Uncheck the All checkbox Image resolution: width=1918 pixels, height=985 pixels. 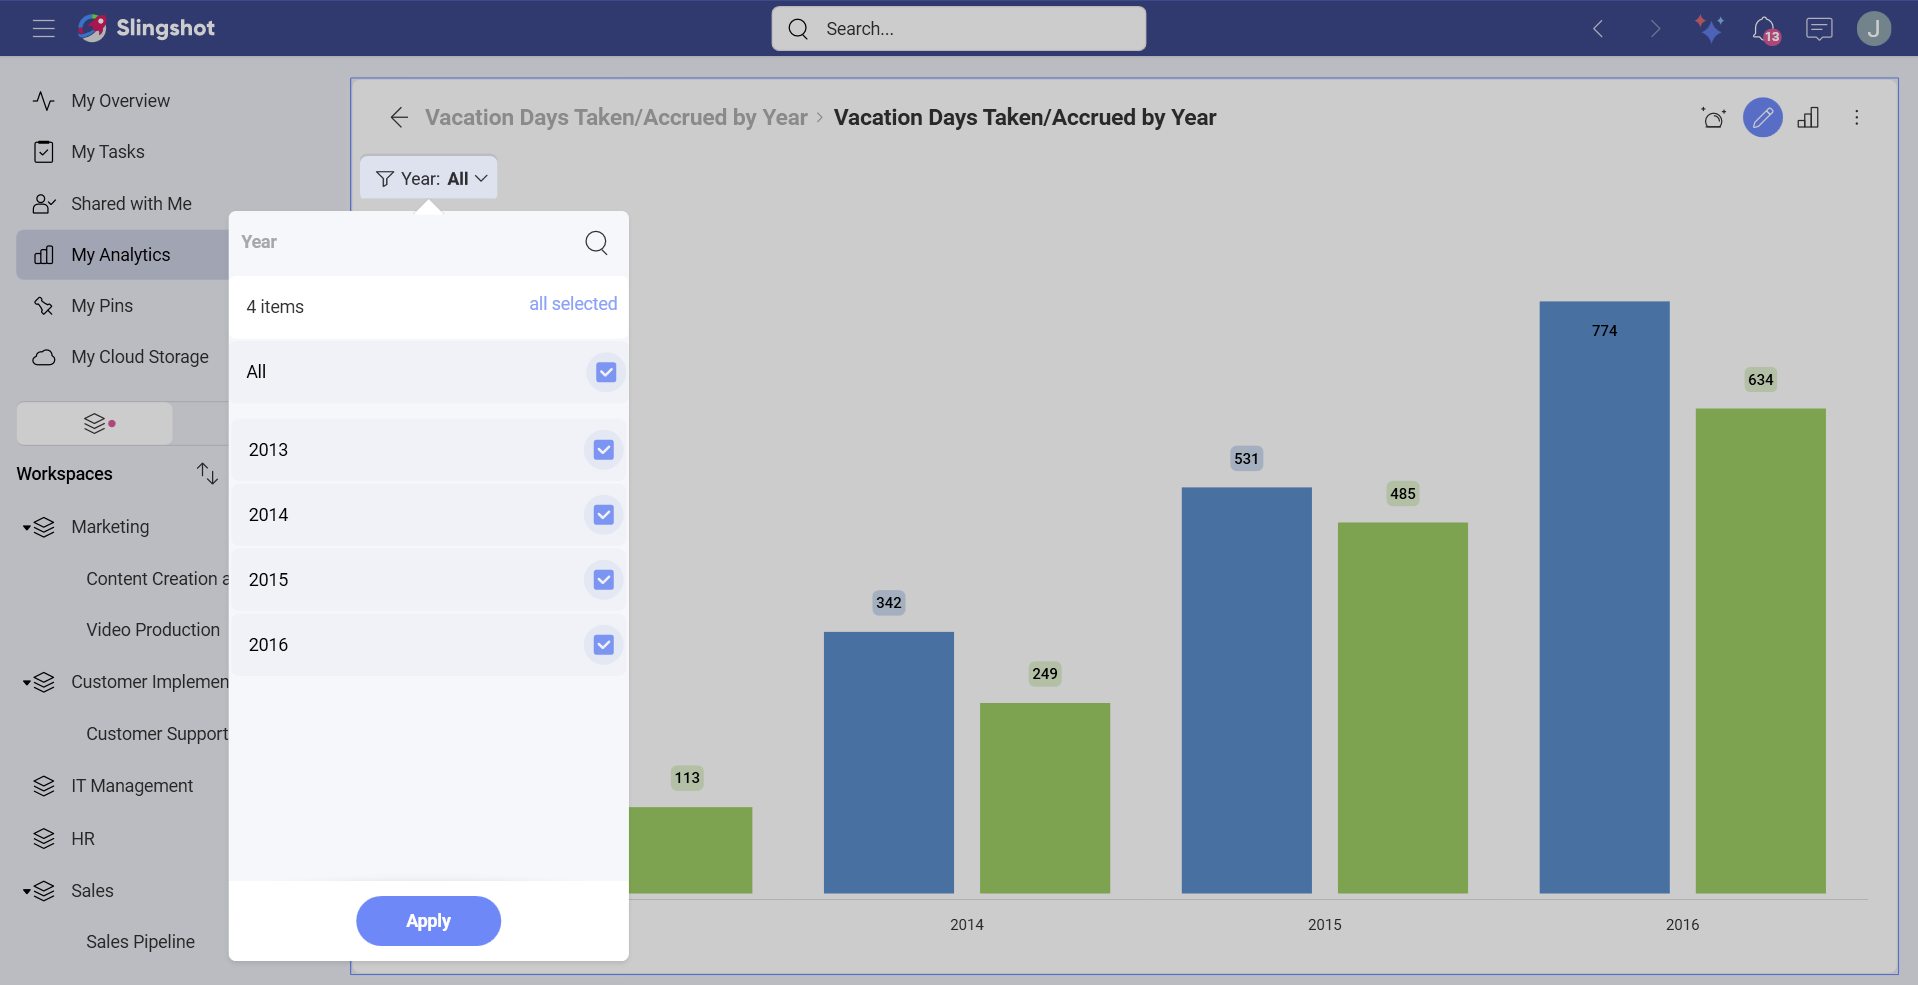coord(606,372)
